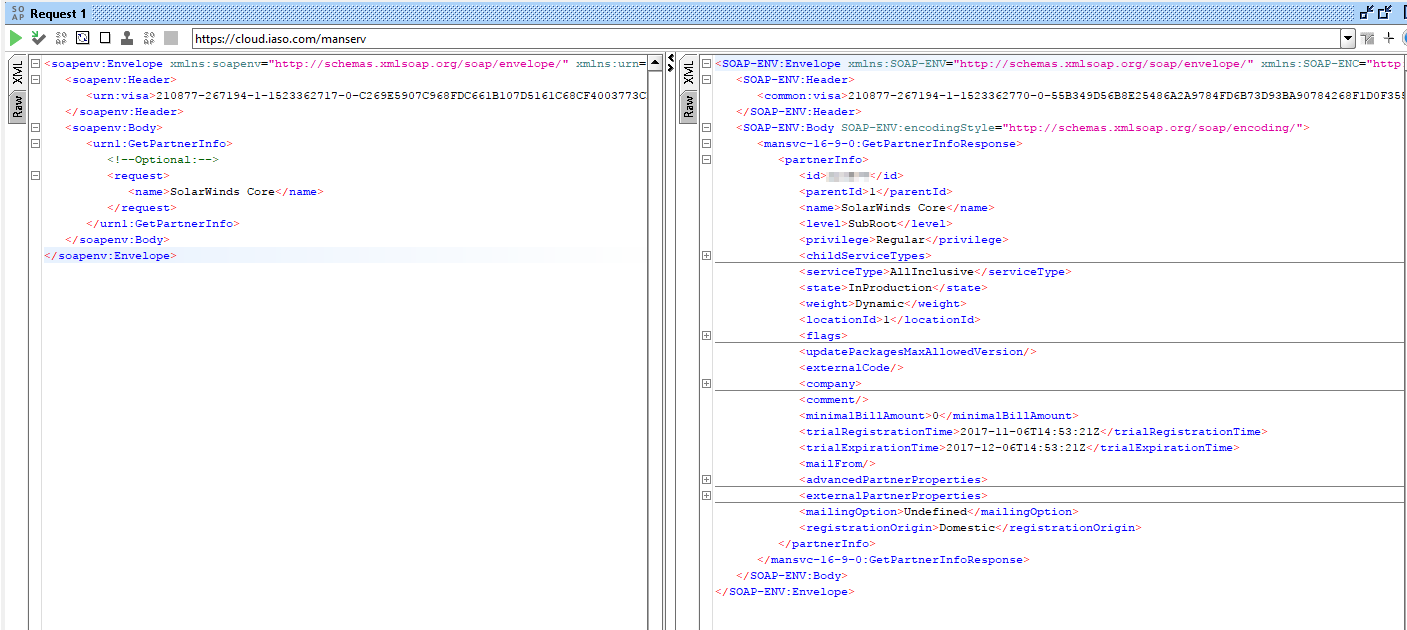Screen dimensions: 1407x630
Task: Click the minimalBillAmount line
Action: click(938, 415)
